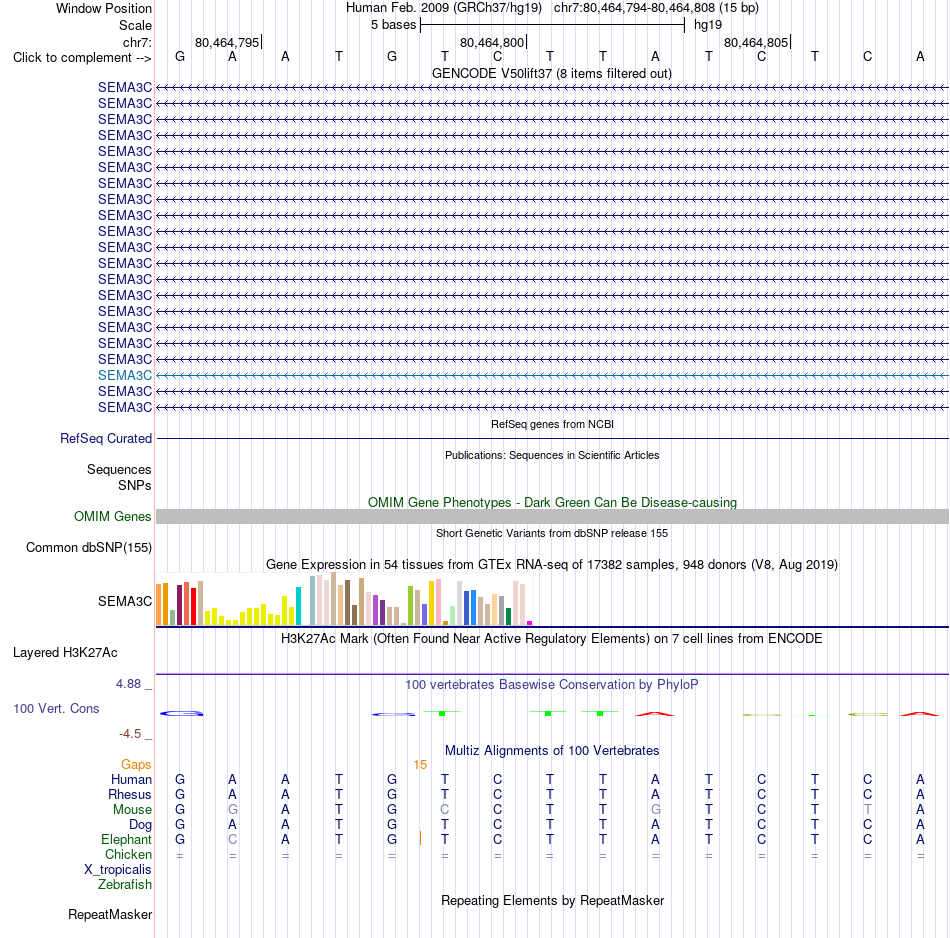Open the 'RefSeq genes from NCBI' title
Screen dimensions: 950x938
(x=552, y=424)
